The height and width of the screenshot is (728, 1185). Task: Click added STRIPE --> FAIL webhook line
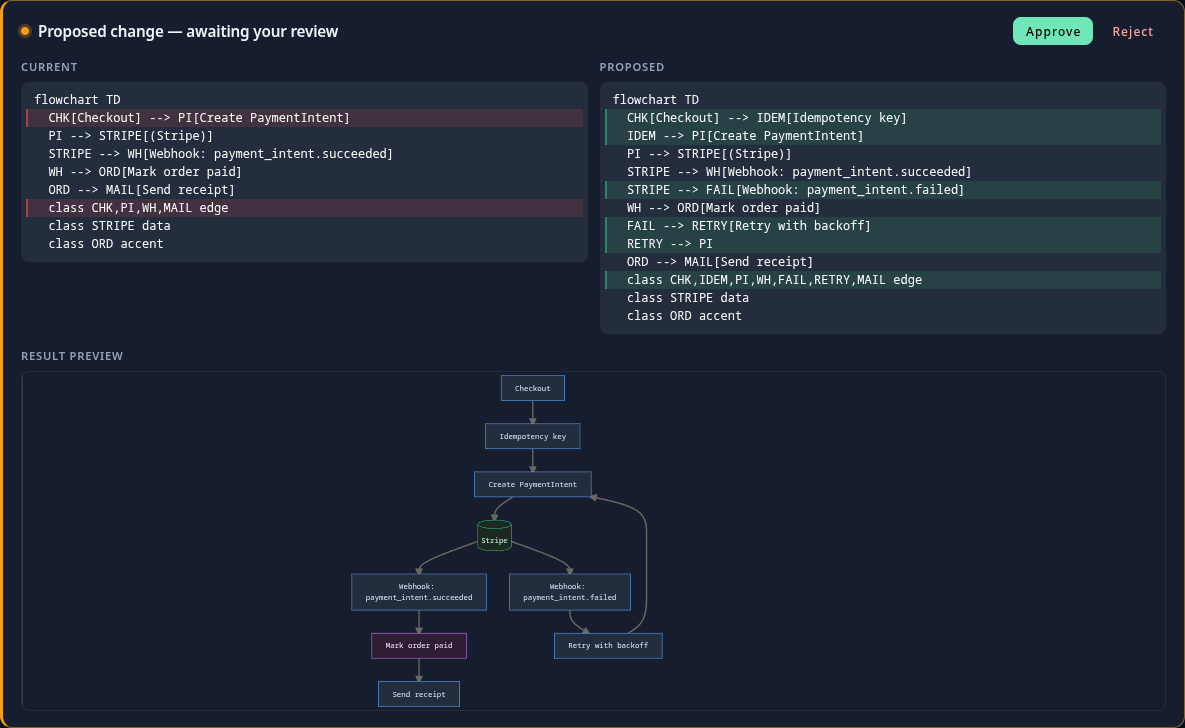tap(883, 190)
